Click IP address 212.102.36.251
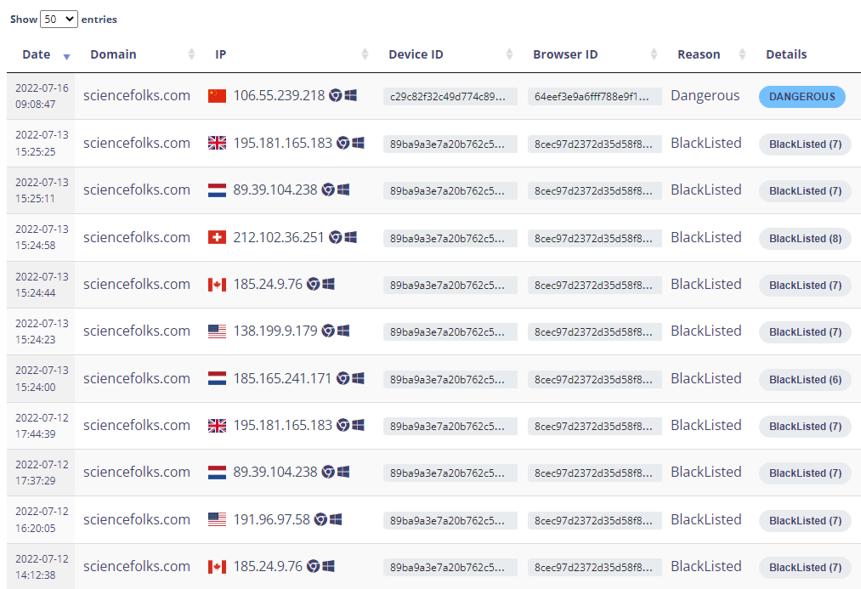The width and height of the screenshot is (861, 589). (278, 237)
